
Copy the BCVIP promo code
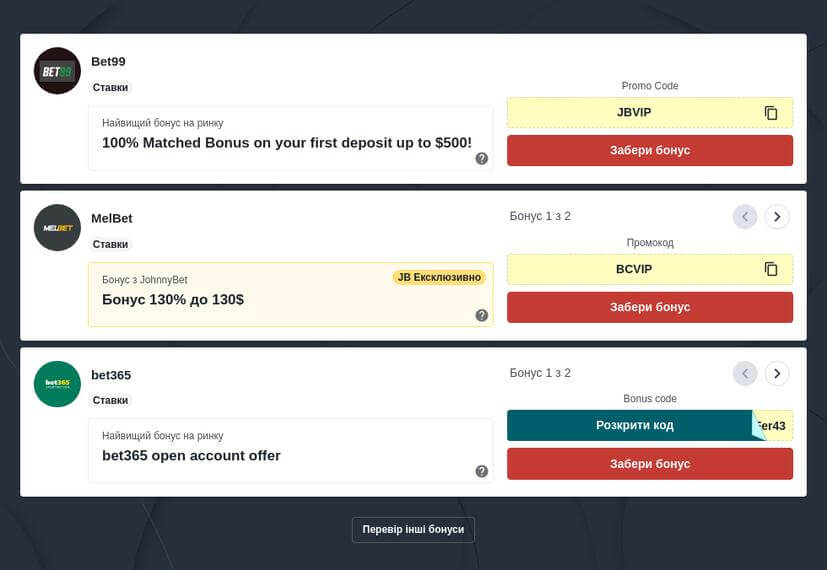[771, 269]
